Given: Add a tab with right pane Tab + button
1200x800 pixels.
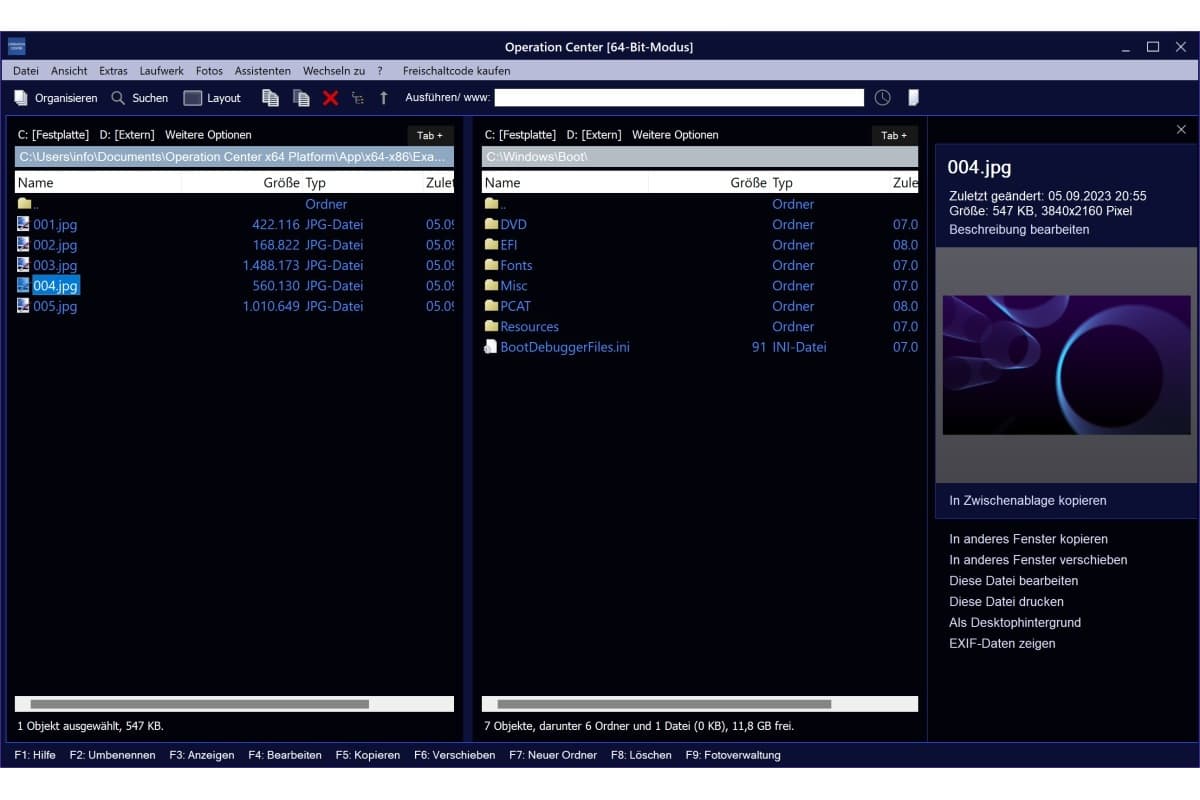Looking at the screenshot, I should coord(894,135).
